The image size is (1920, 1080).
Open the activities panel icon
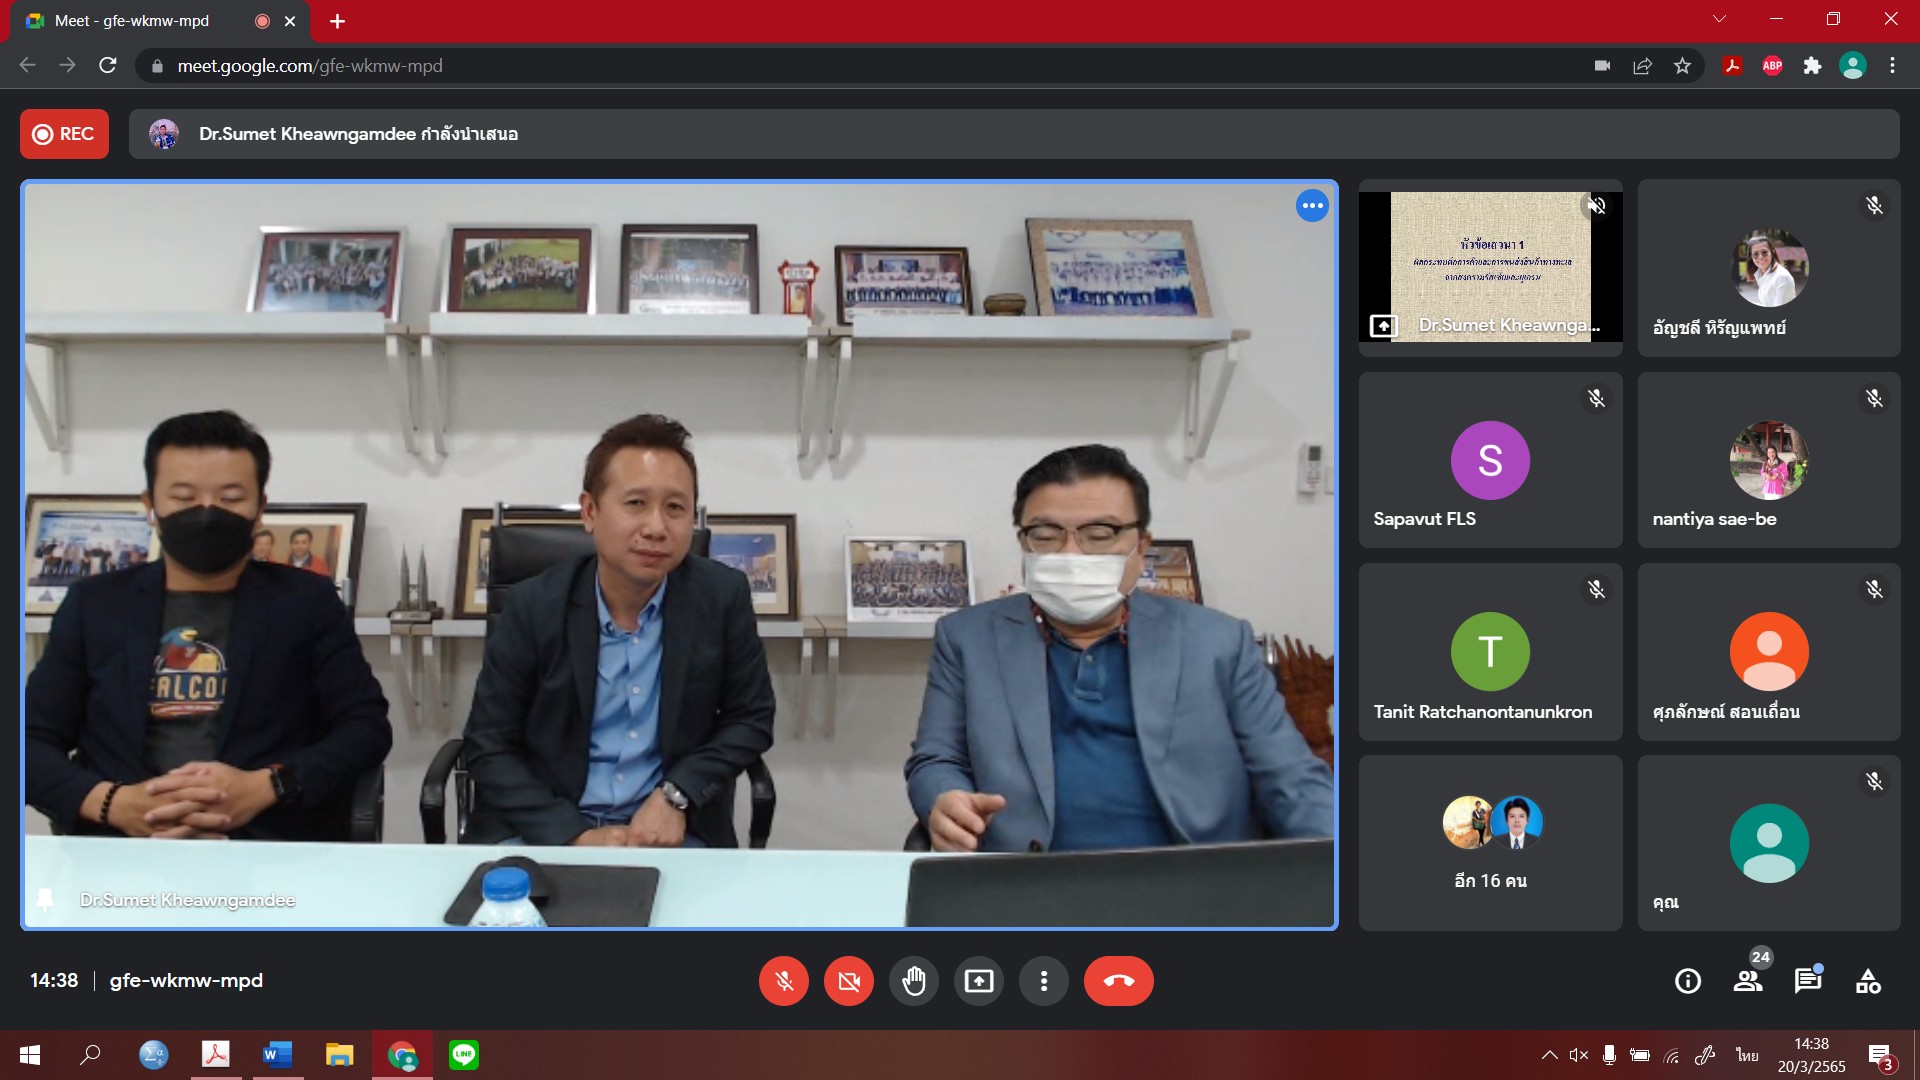tap(1868, 981)
